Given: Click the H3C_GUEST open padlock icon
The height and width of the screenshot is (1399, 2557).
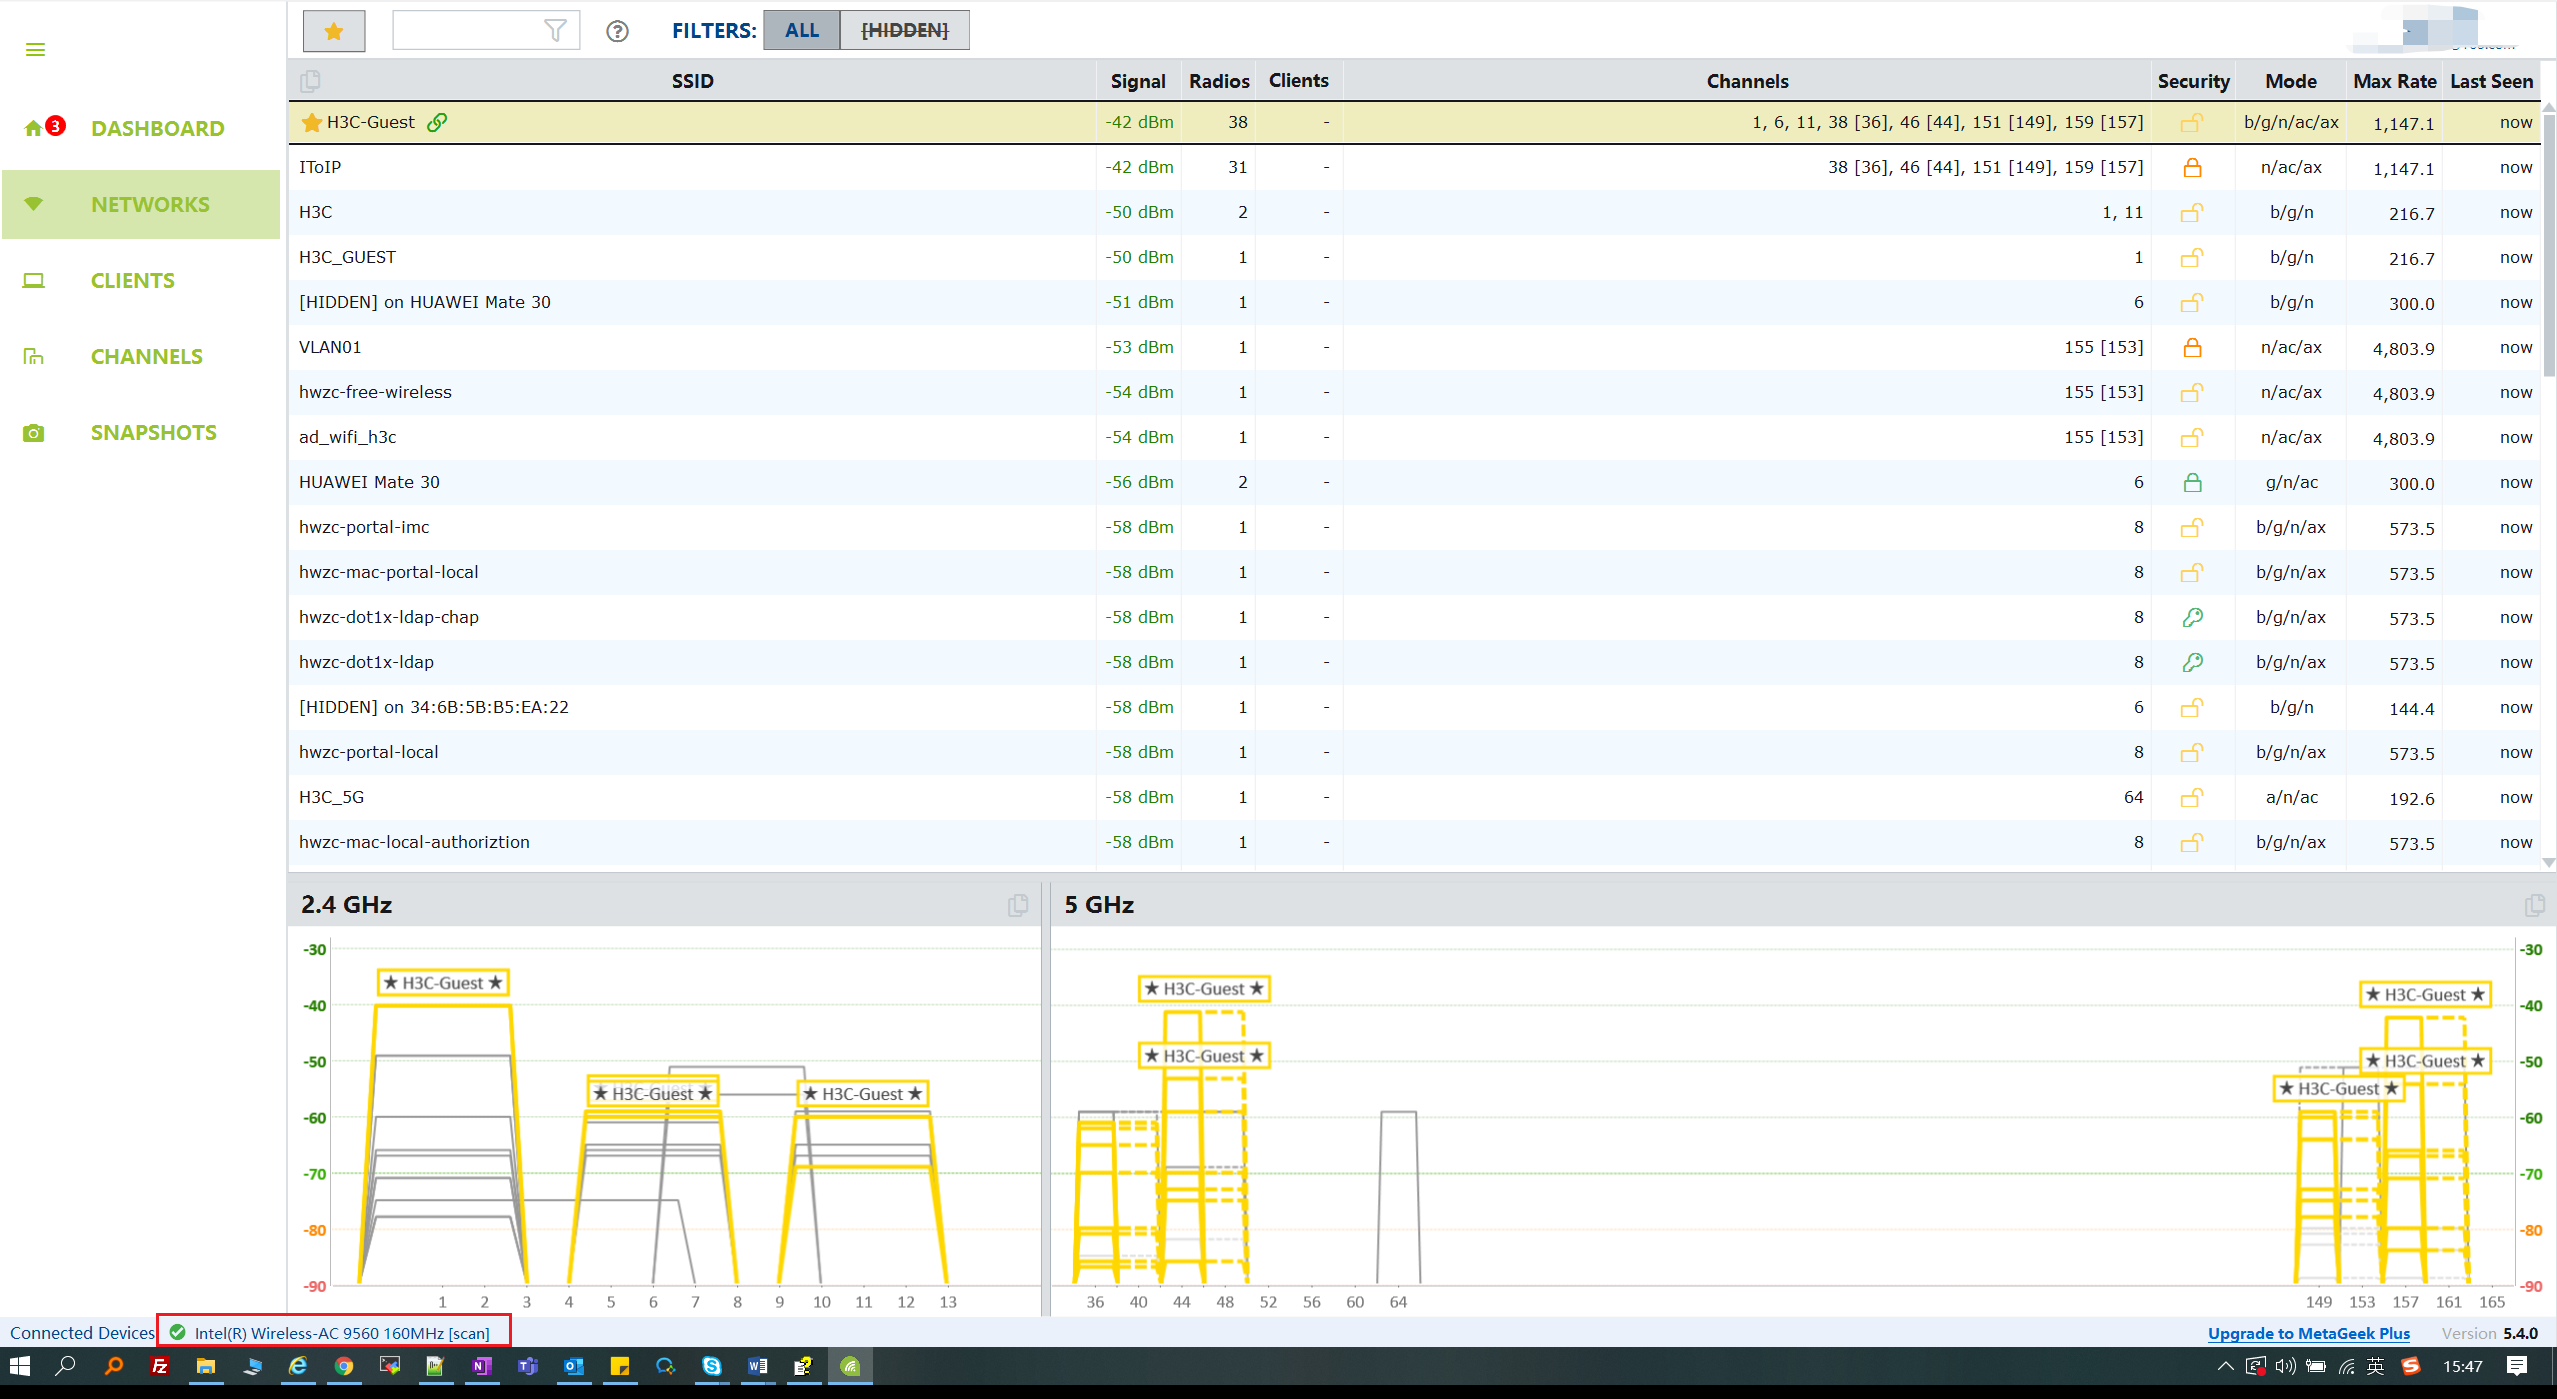Looking at the screenshot, I should (2192, 257).
